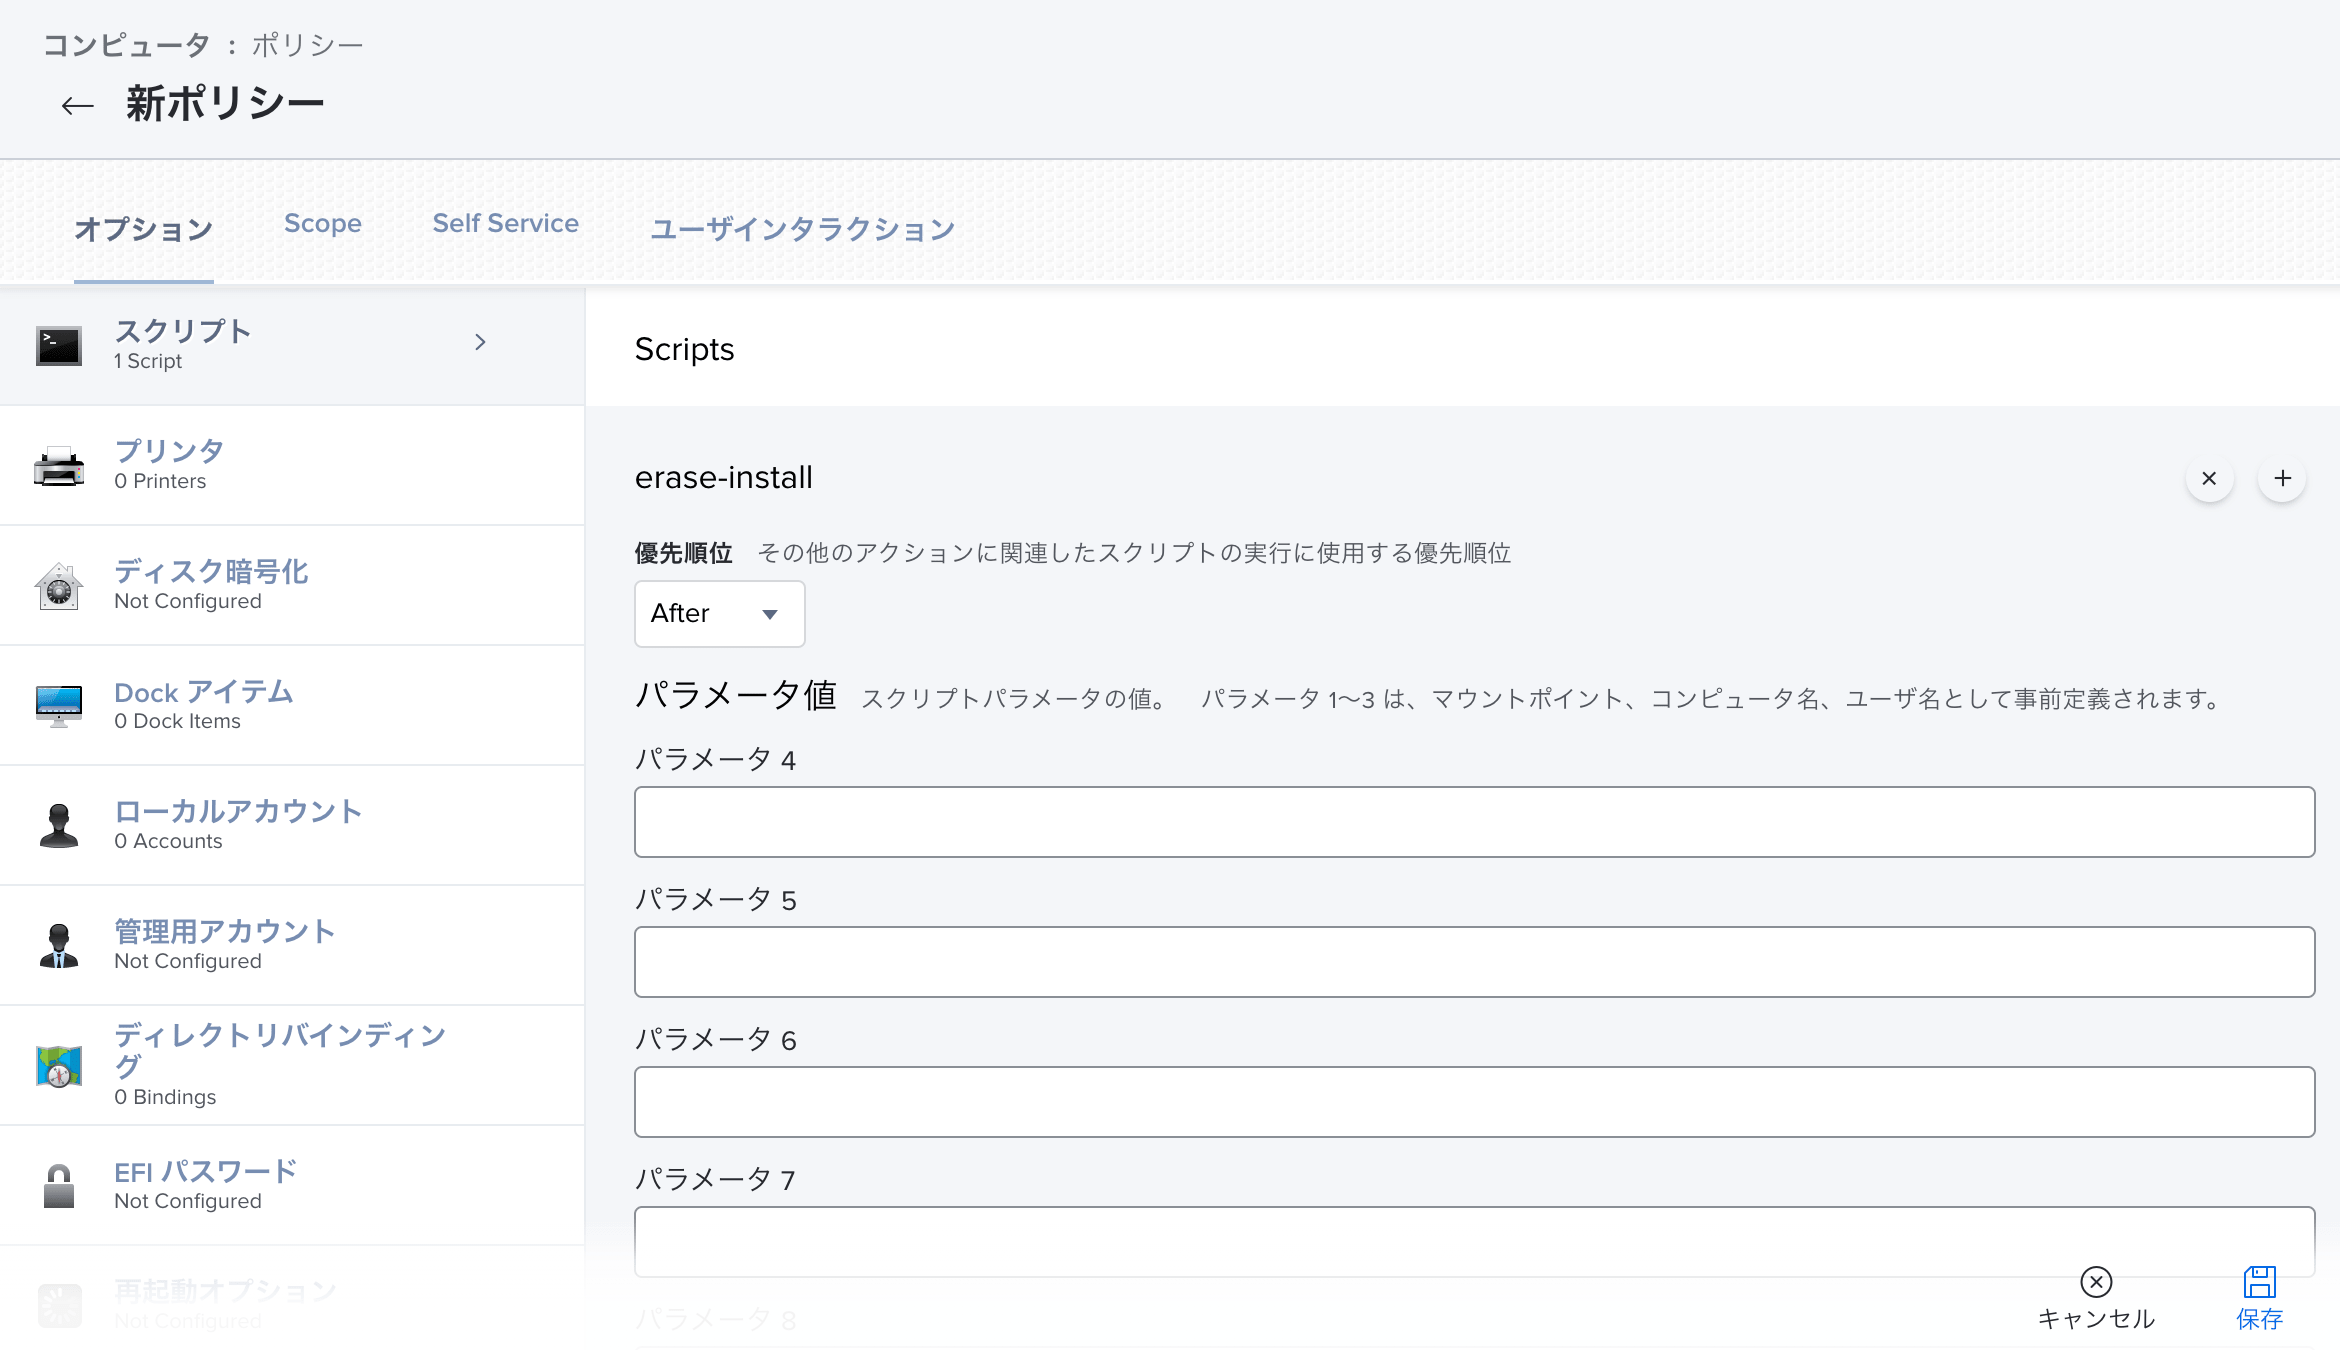This screenshot has width=2340, height=1350.
Task: Switch to the Scope tab
Action: [322, 224]
